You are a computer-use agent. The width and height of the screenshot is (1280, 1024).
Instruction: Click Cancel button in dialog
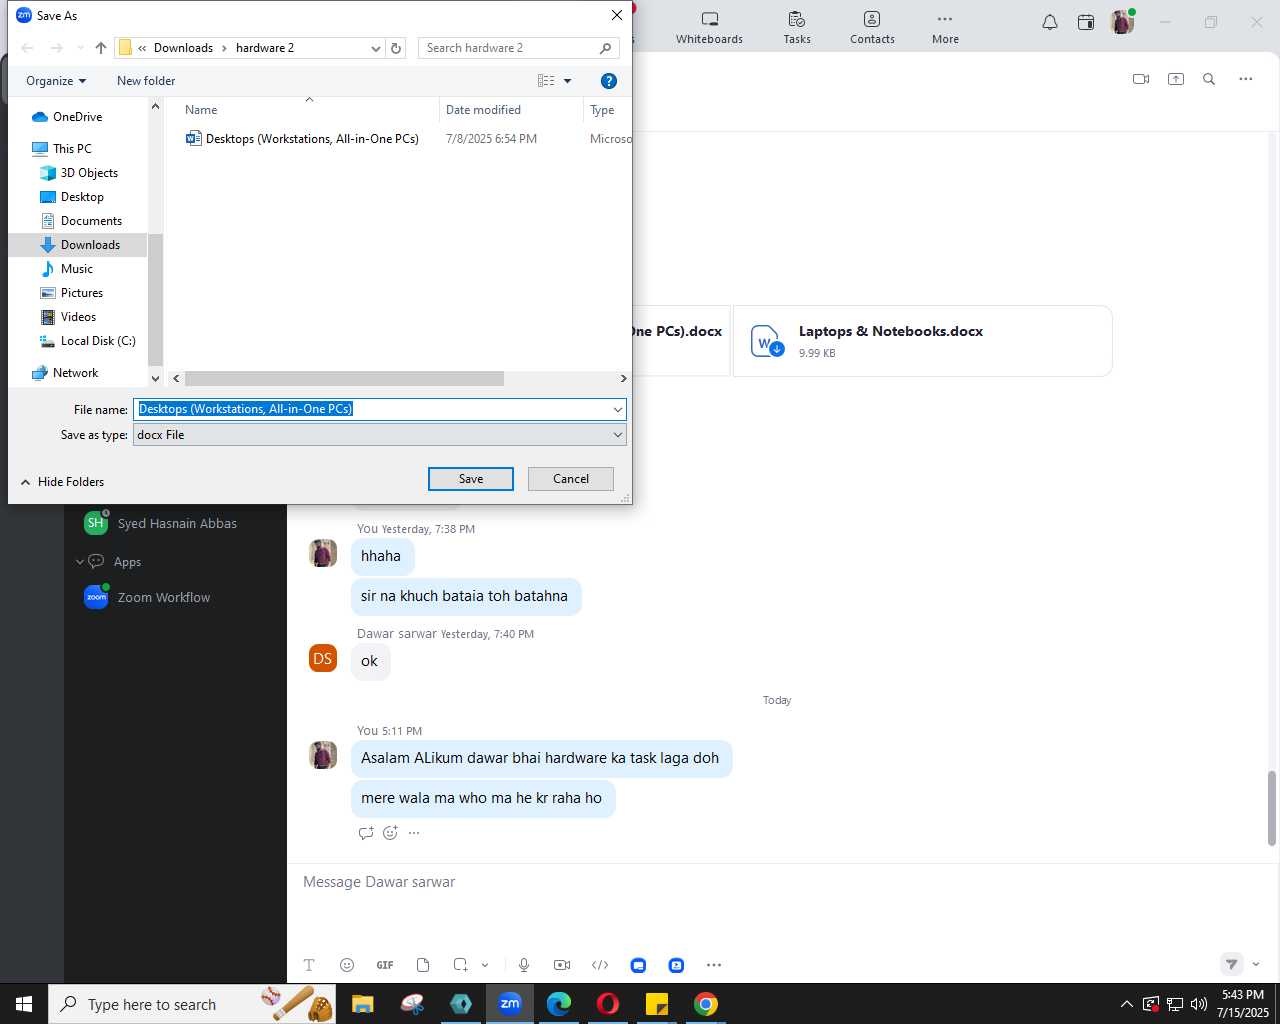(x=571, y=479)
